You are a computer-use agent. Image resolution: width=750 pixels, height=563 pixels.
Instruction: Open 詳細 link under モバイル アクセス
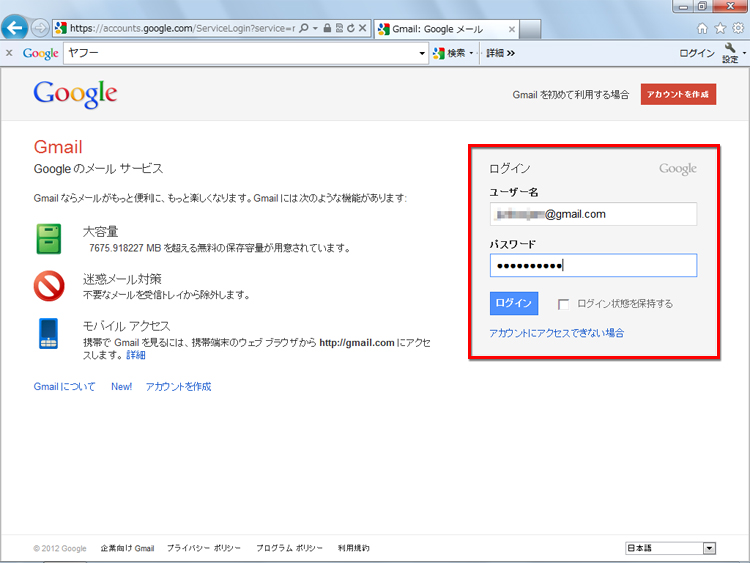(x=136, y=355)
